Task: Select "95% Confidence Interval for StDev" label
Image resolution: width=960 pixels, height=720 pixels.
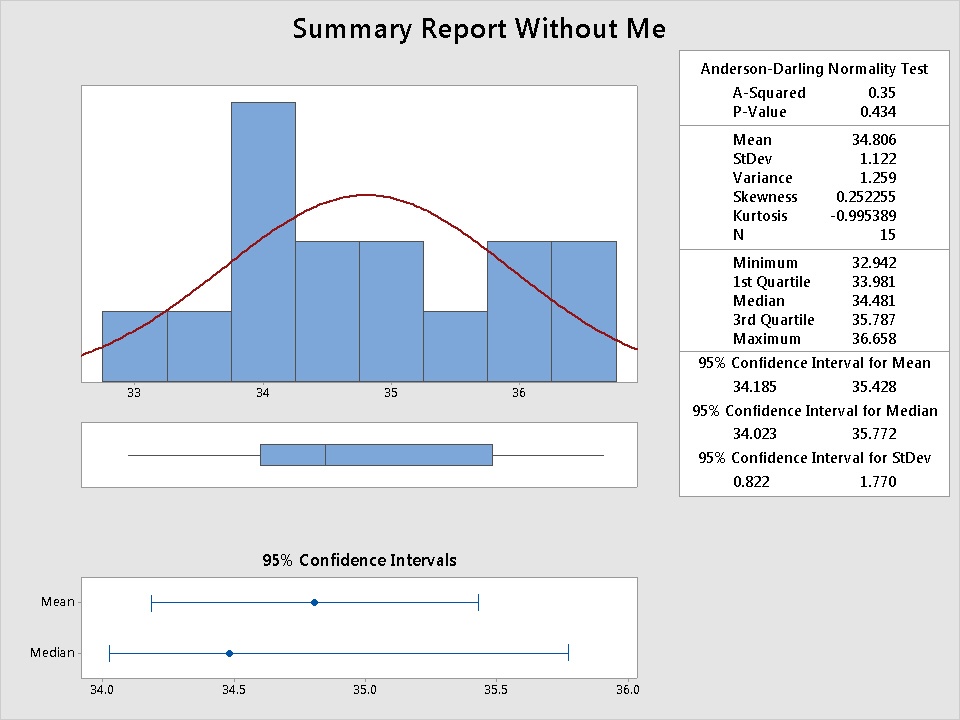Action: [814, 458]
